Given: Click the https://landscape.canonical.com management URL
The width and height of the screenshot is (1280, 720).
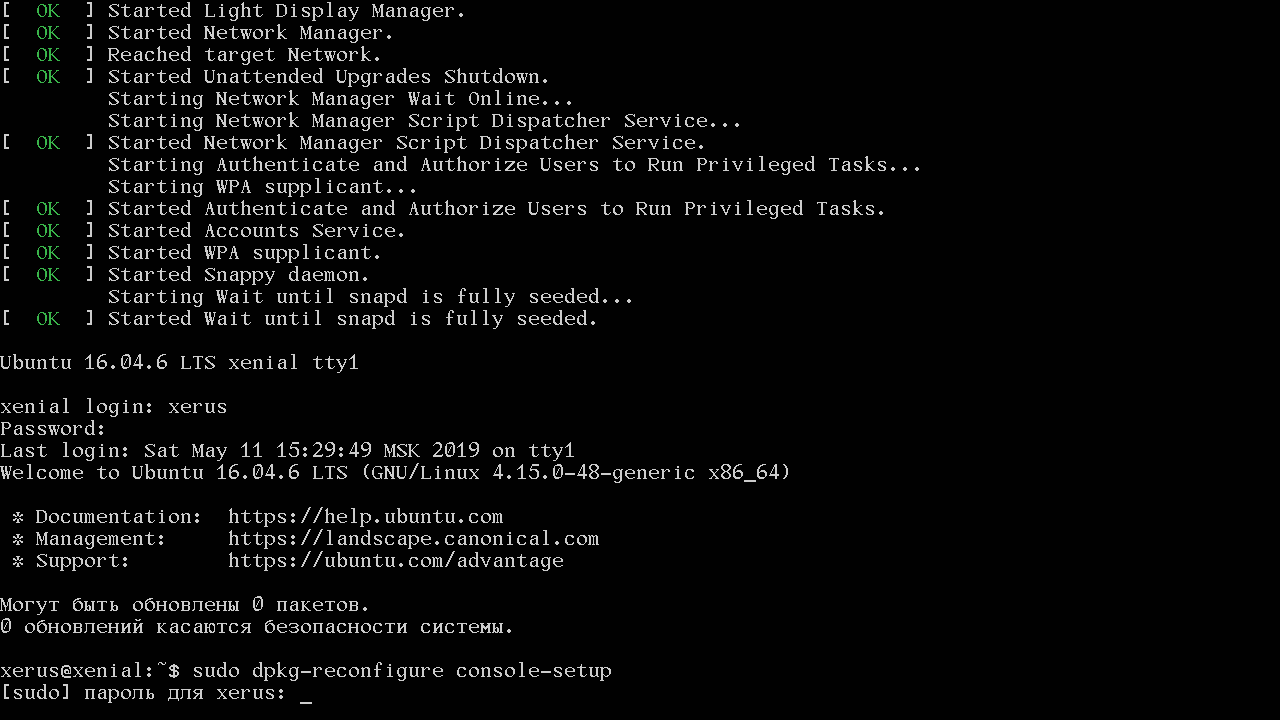Looking at the screenshot, I should [x=413, y=539].
